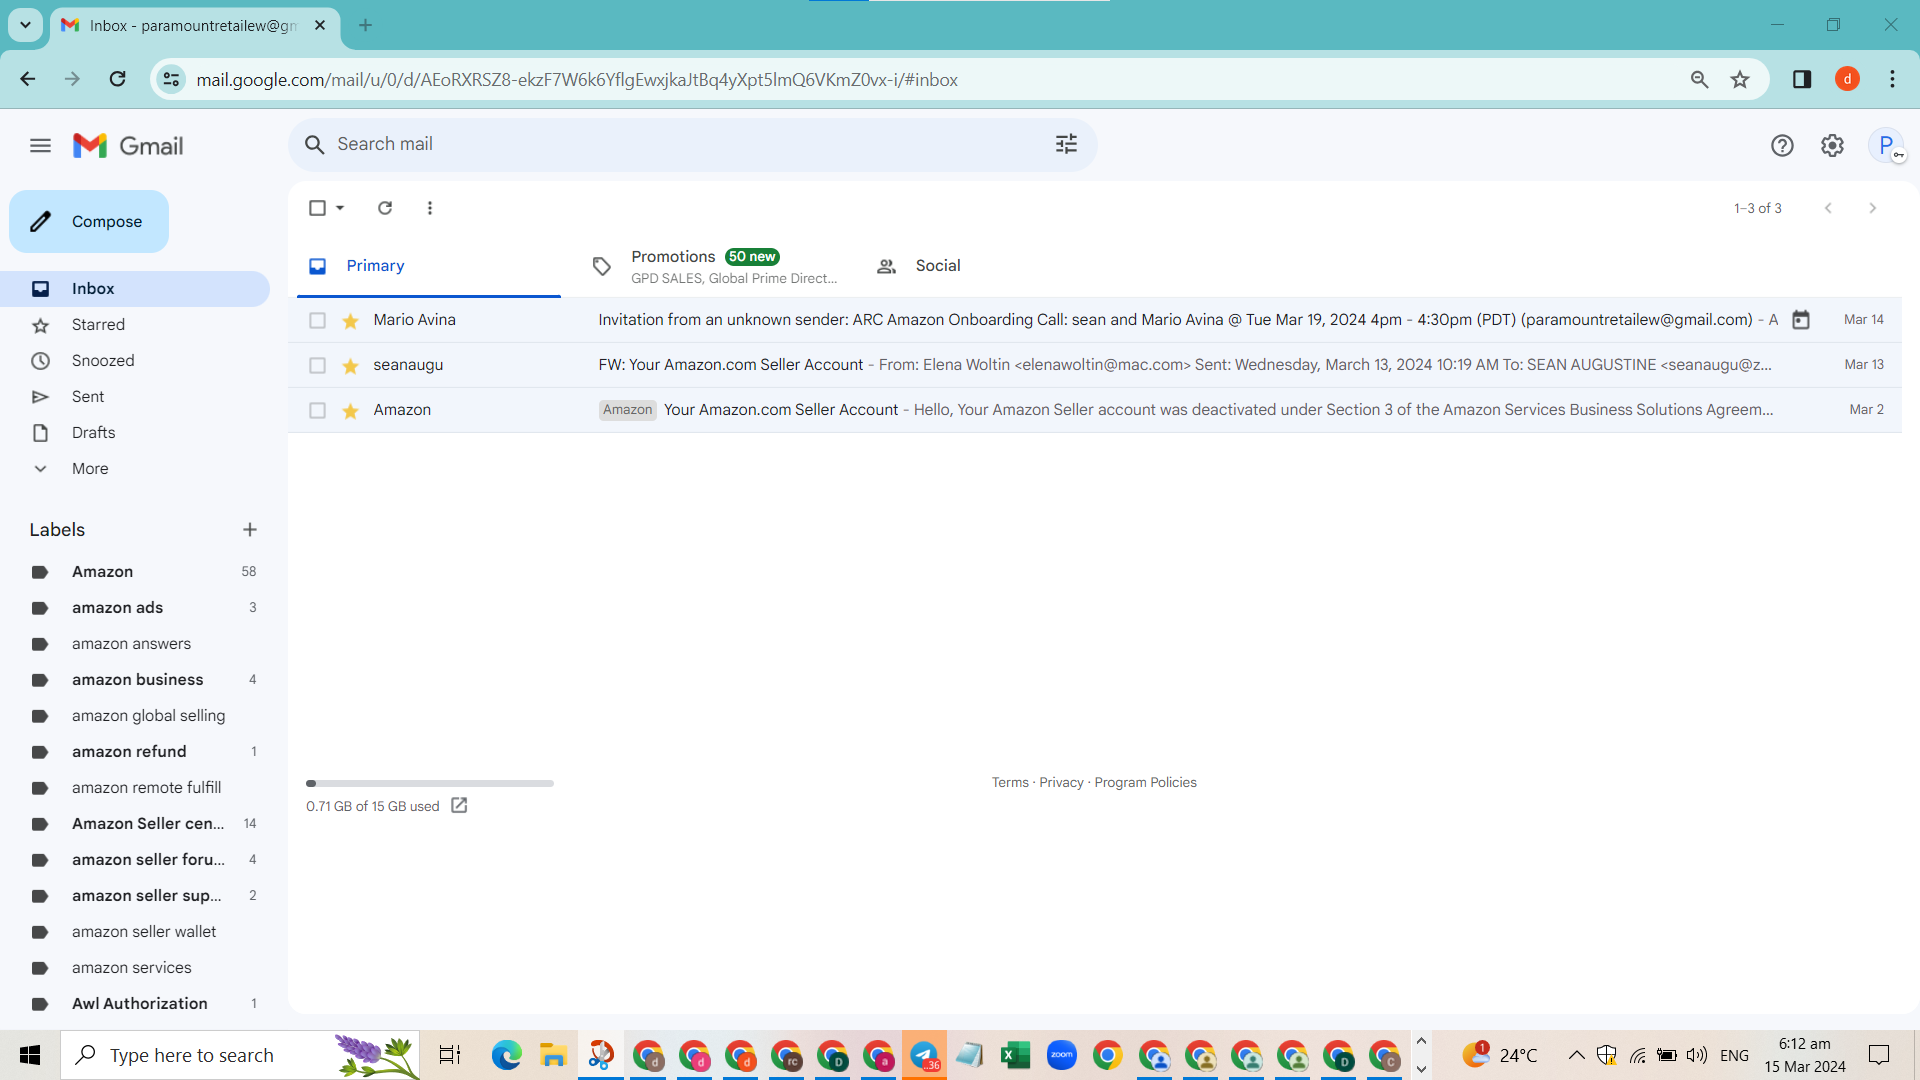Open the Chrome tab search dropdown
Viewport: 1920px width, 1080px height.
(25, 25)
